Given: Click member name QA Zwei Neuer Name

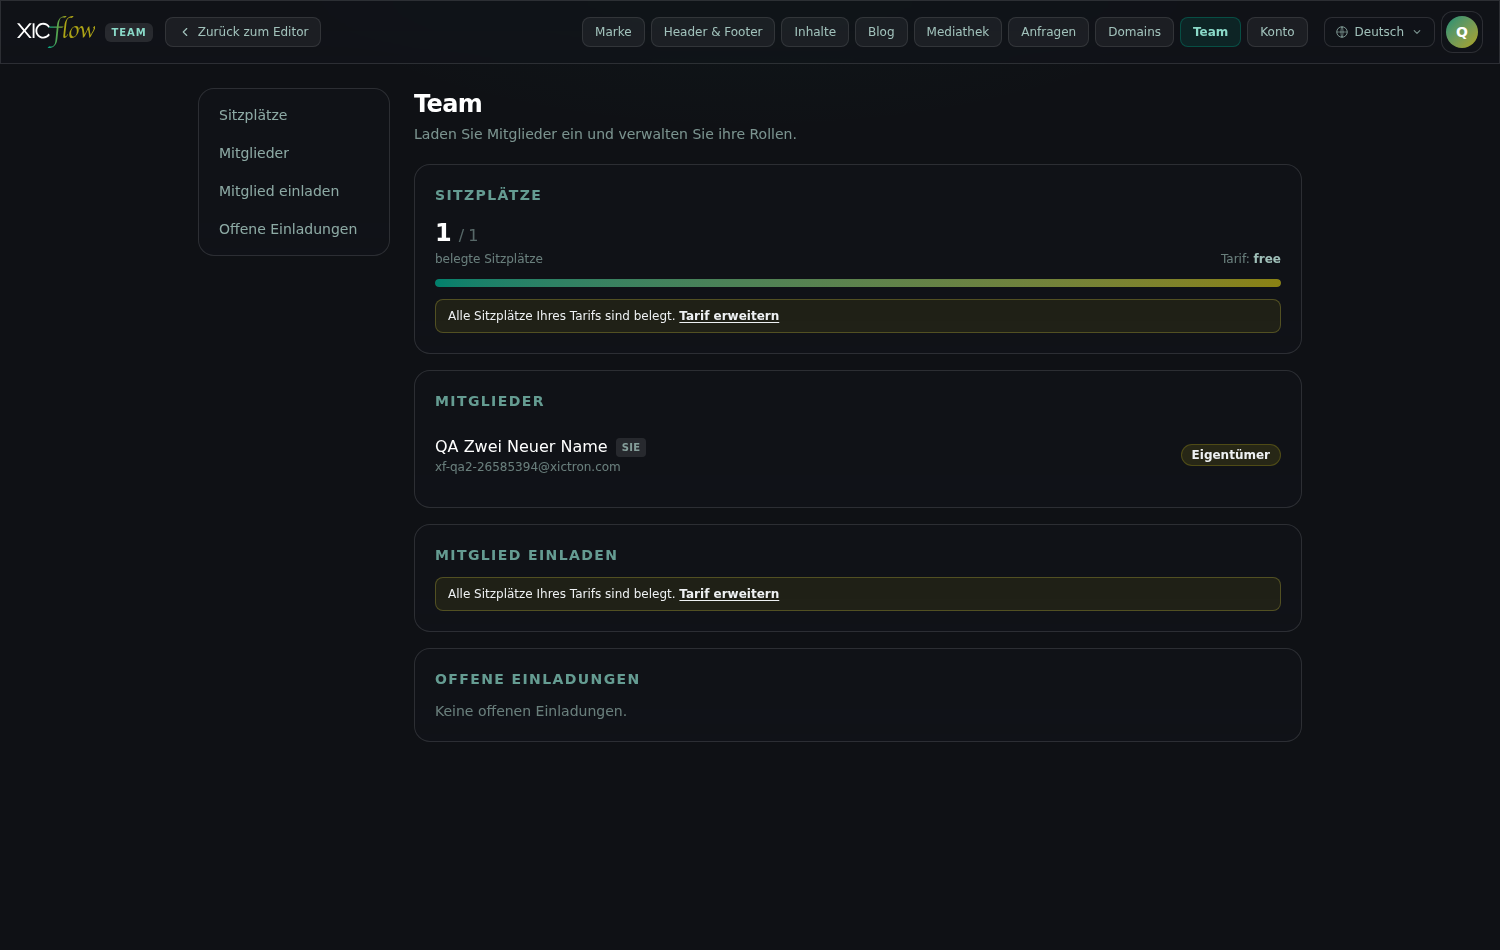Looking at the screenshot, I should pyautogui.click(x=521, y=447).
